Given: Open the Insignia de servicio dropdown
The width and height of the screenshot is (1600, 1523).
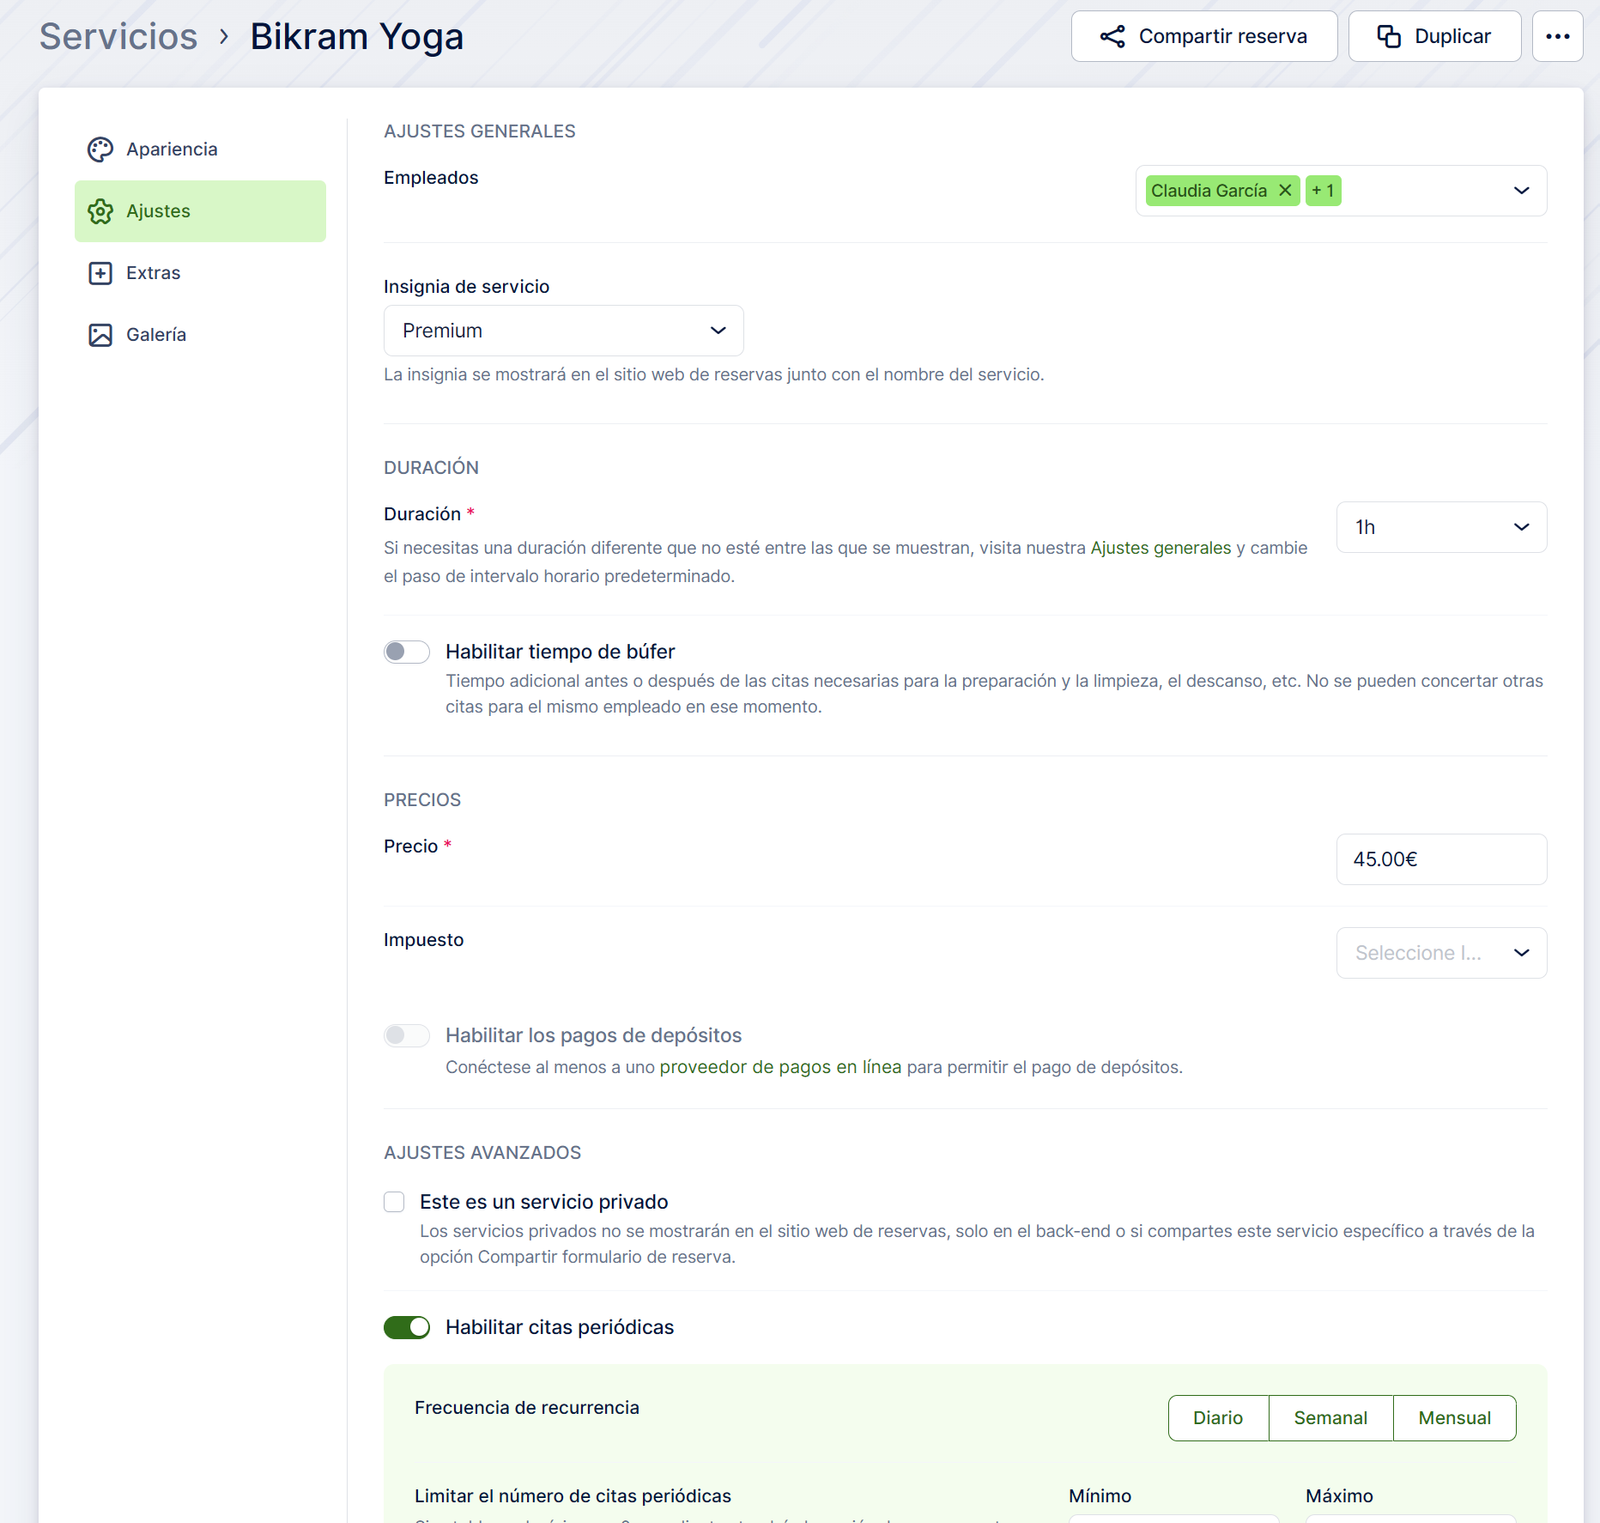Looking at the screenshot, I should coord(563,331).
